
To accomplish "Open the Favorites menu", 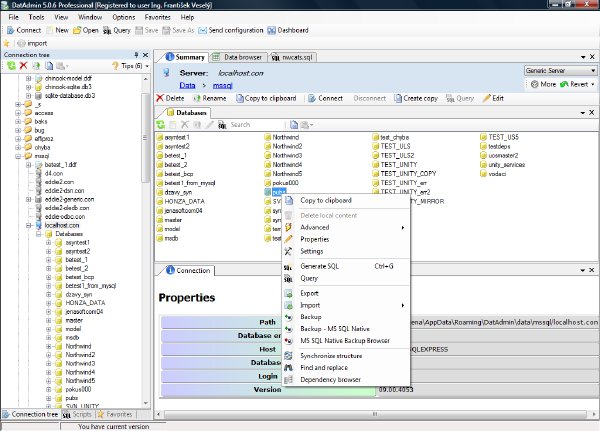I will coord(158,17).
